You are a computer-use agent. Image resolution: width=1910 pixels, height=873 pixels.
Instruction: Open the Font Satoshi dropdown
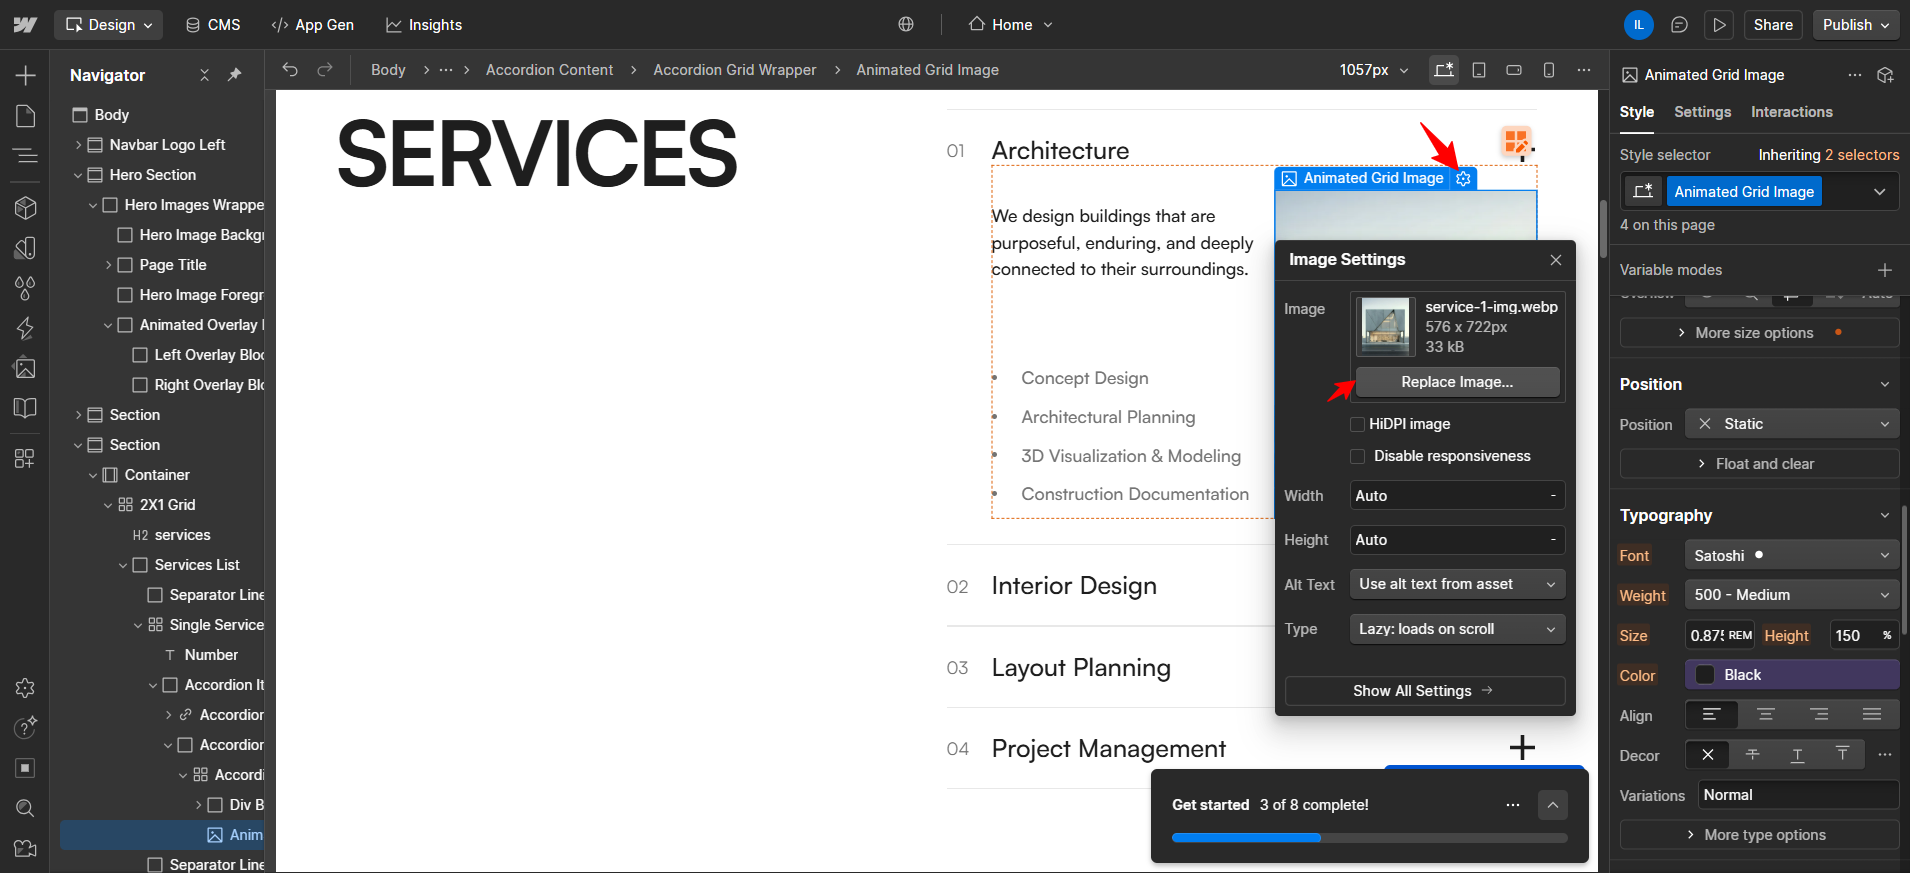[x=1792, y=555]
